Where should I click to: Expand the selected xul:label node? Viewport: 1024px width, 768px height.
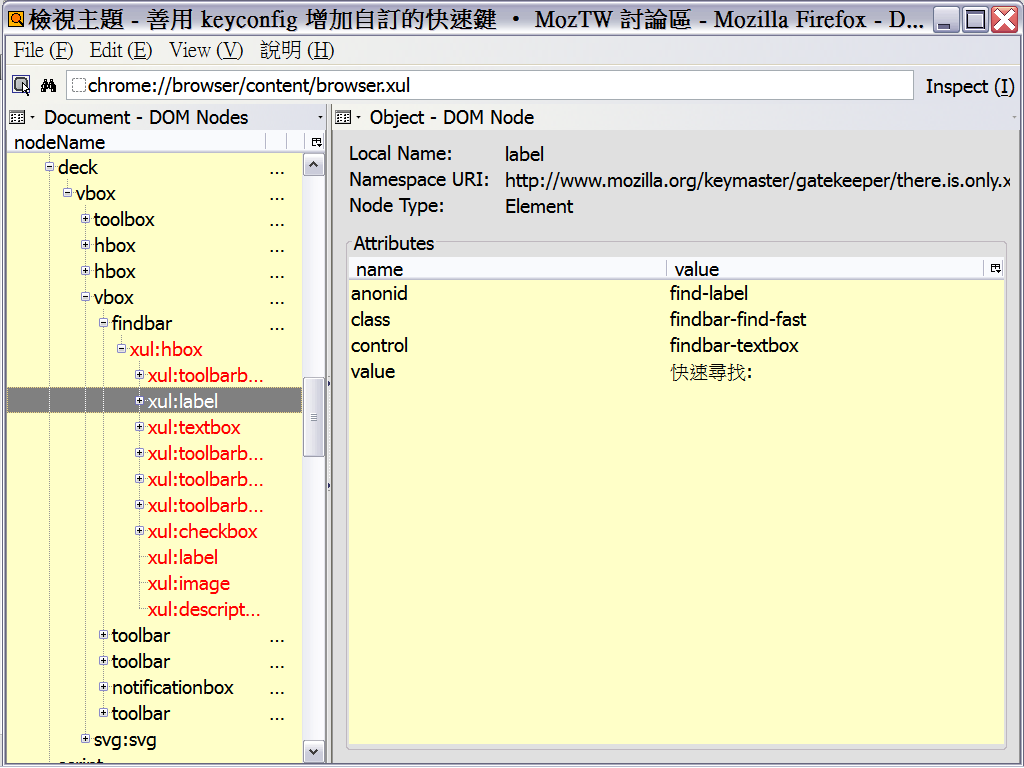[x=139, y=400]
